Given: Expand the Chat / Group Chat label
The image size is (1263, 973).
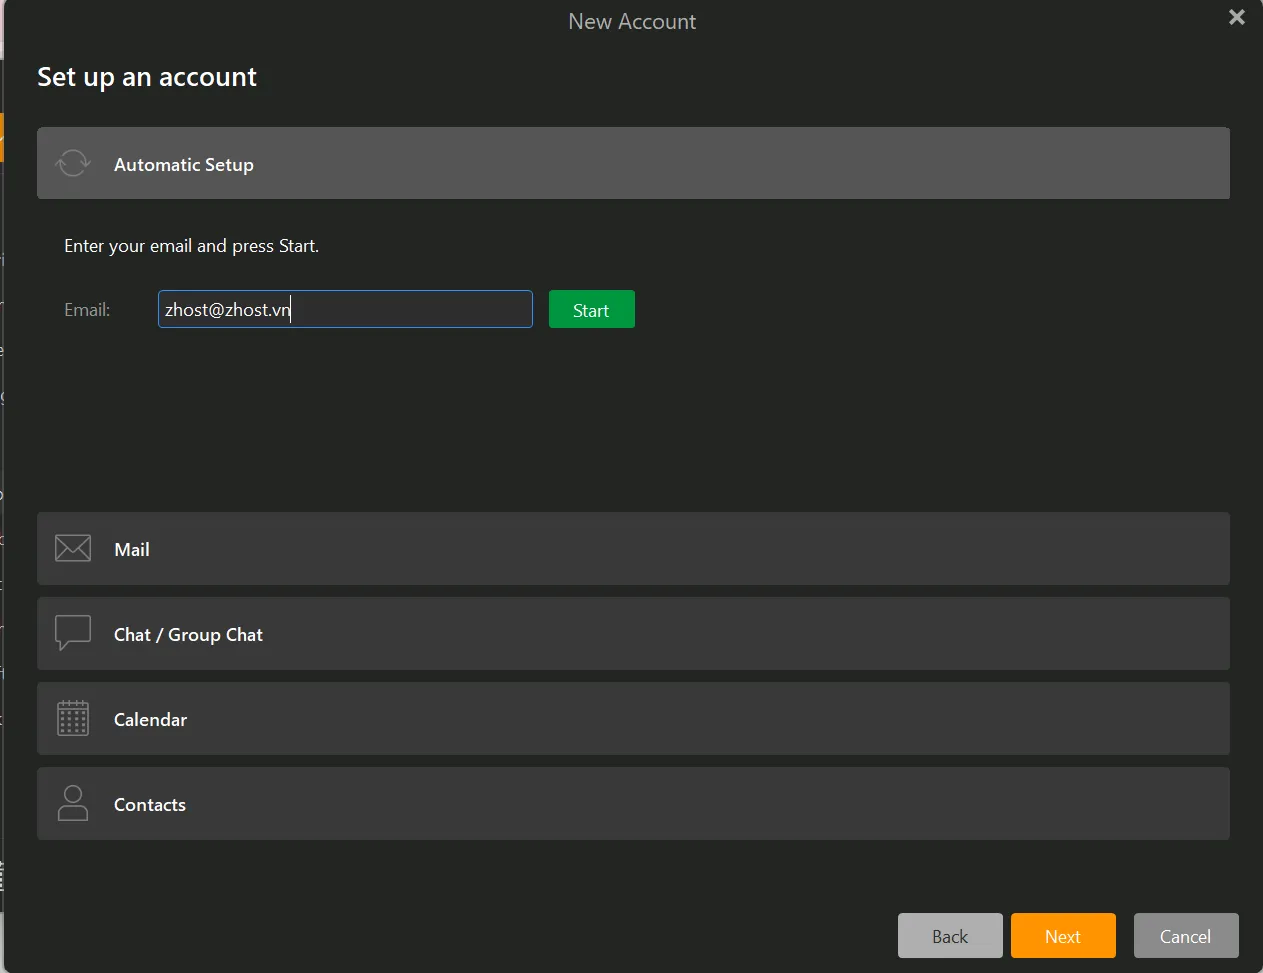Looking at the screenshot, I should pos(188,635).
